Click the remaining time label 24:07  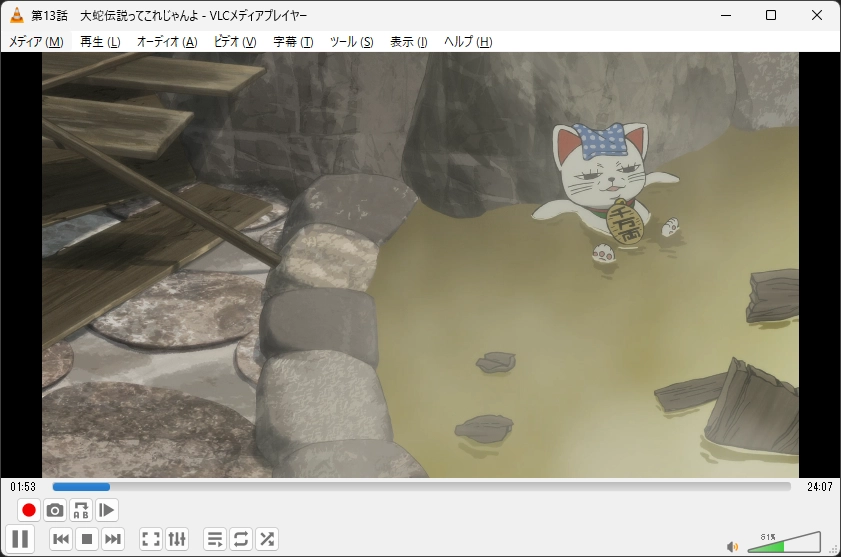[x=819, y=487]
